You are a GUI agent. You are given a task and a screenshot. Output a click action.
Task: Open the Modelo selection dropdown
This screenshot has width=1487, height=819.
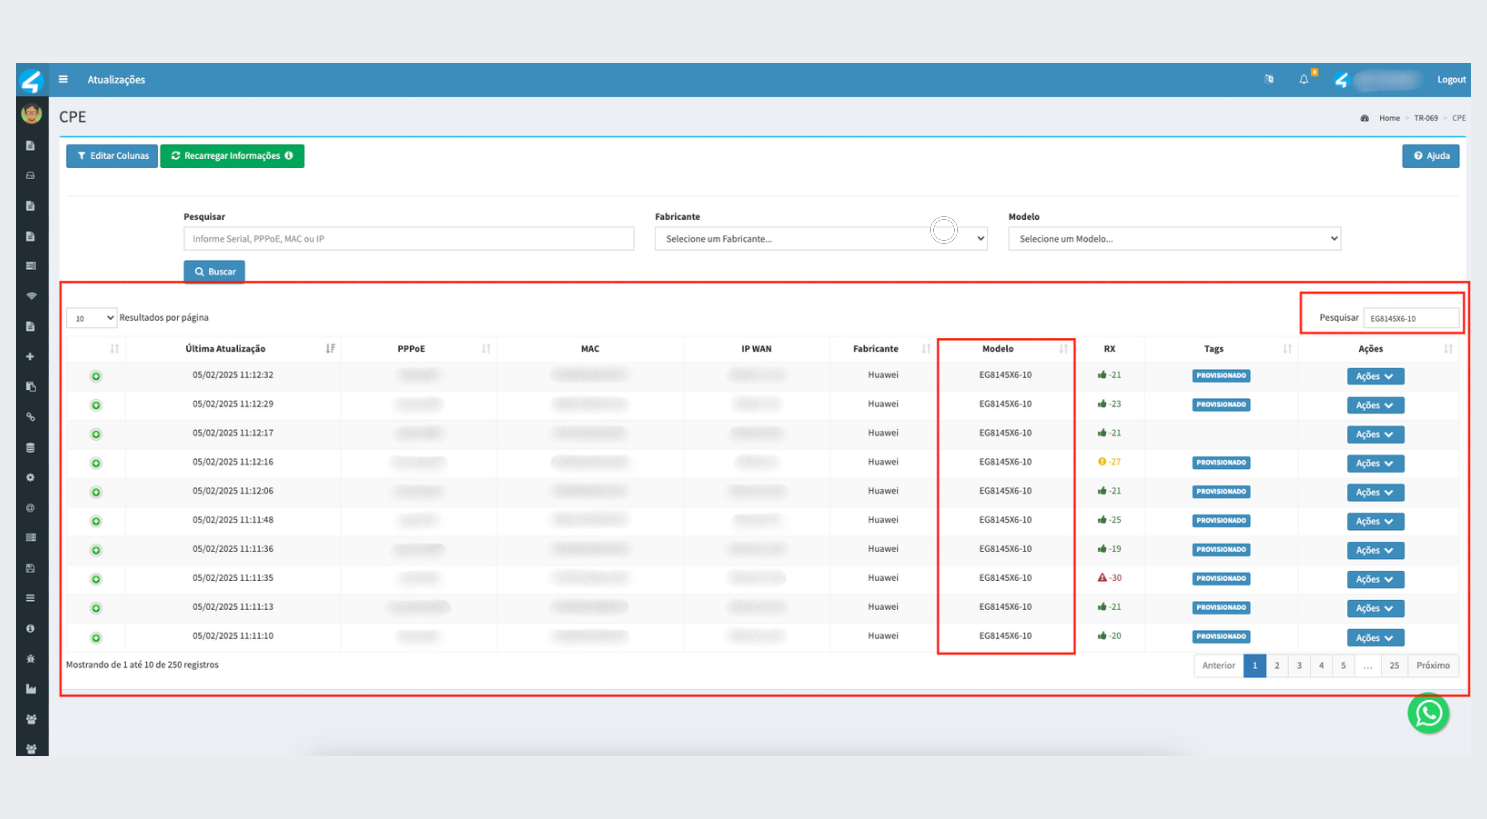[x=1174, y=239]
